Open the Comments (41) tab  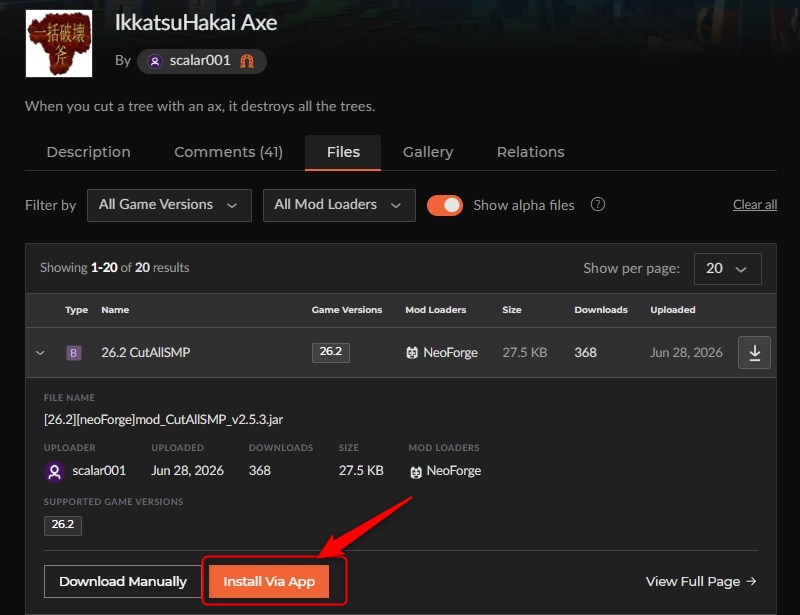(x=228, y=152)
